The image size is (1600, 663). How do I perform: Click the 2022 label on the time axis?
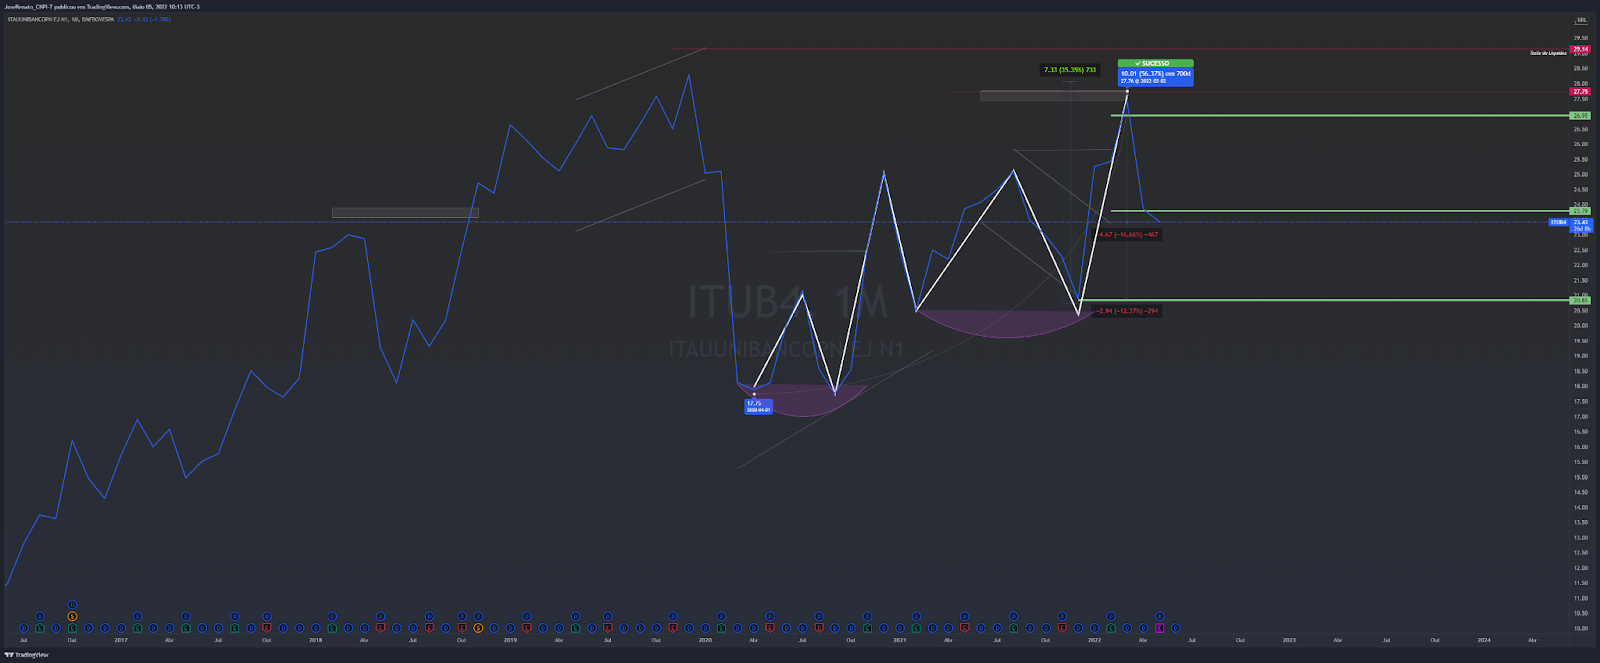(1094, 640)
